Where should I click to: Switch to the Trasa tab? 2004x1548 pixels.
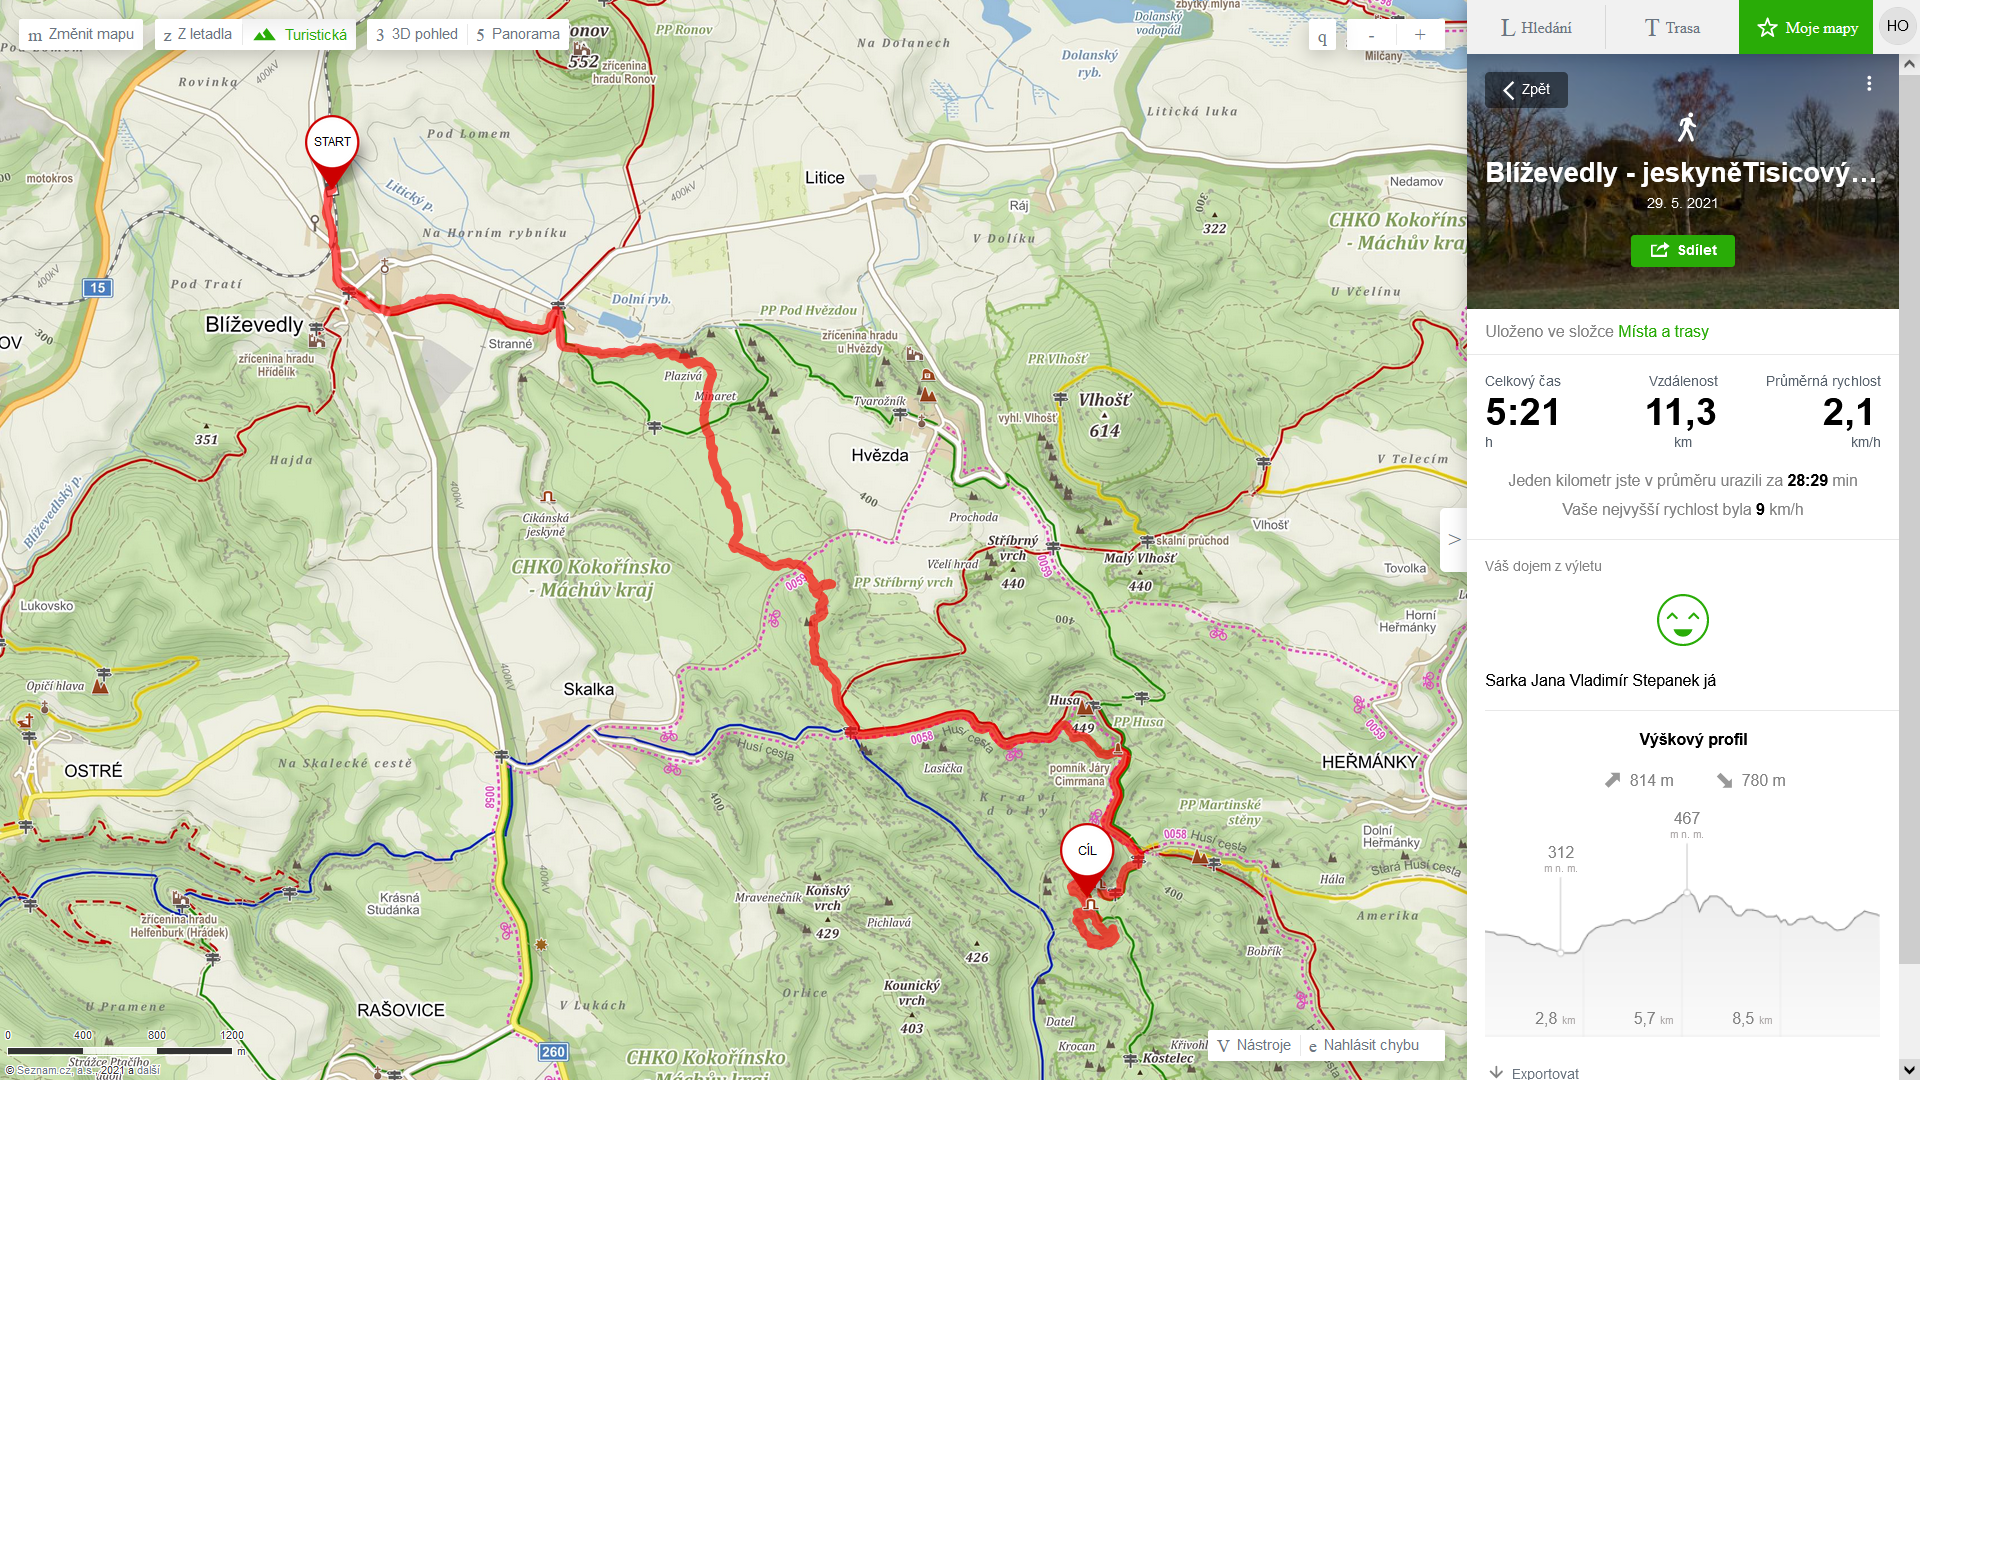tap(1672, 28)
